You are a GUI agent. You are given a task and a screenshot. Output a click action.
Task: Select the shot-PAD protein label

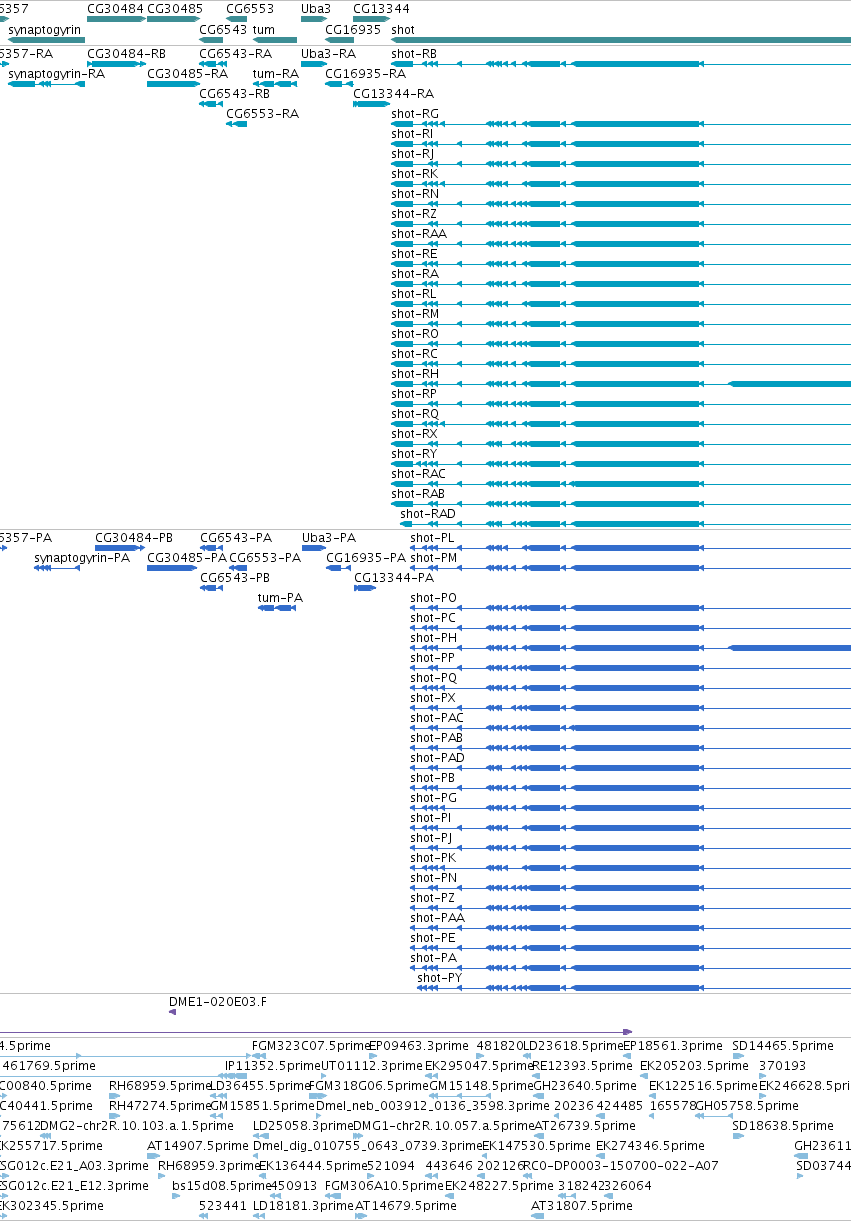point(437,758)
